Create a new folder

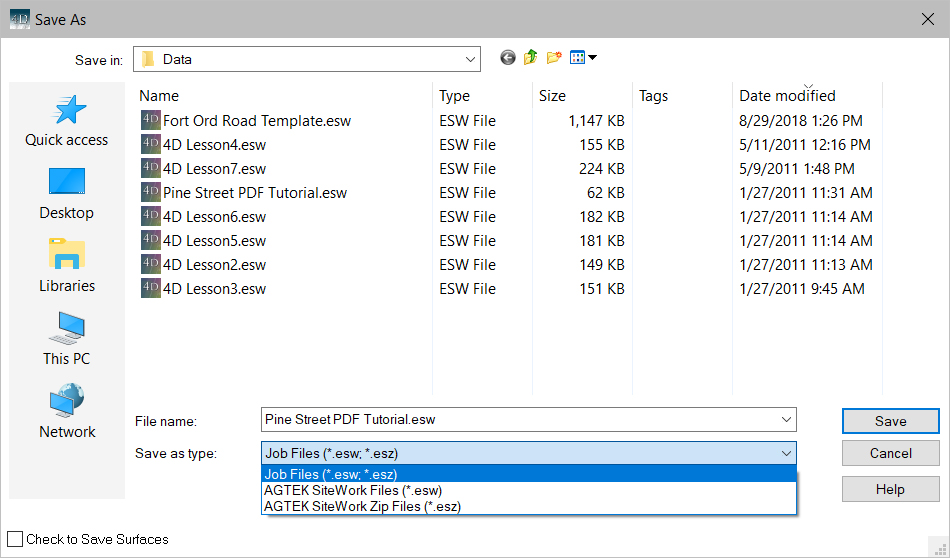coord(554,58)
